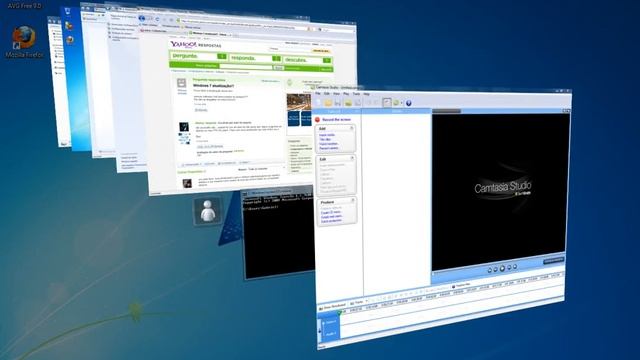Open the File menu in Camtasia Studio
This screenshot has height=360, width=640.
click(x=318, y=93)
